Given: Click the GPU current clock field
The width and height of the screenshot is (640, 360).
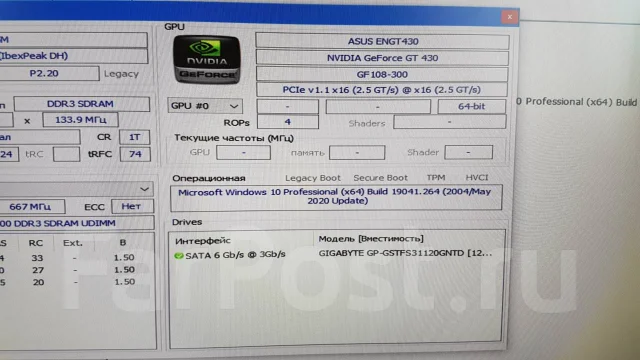Looking at the screenshot, I should 243,153.
